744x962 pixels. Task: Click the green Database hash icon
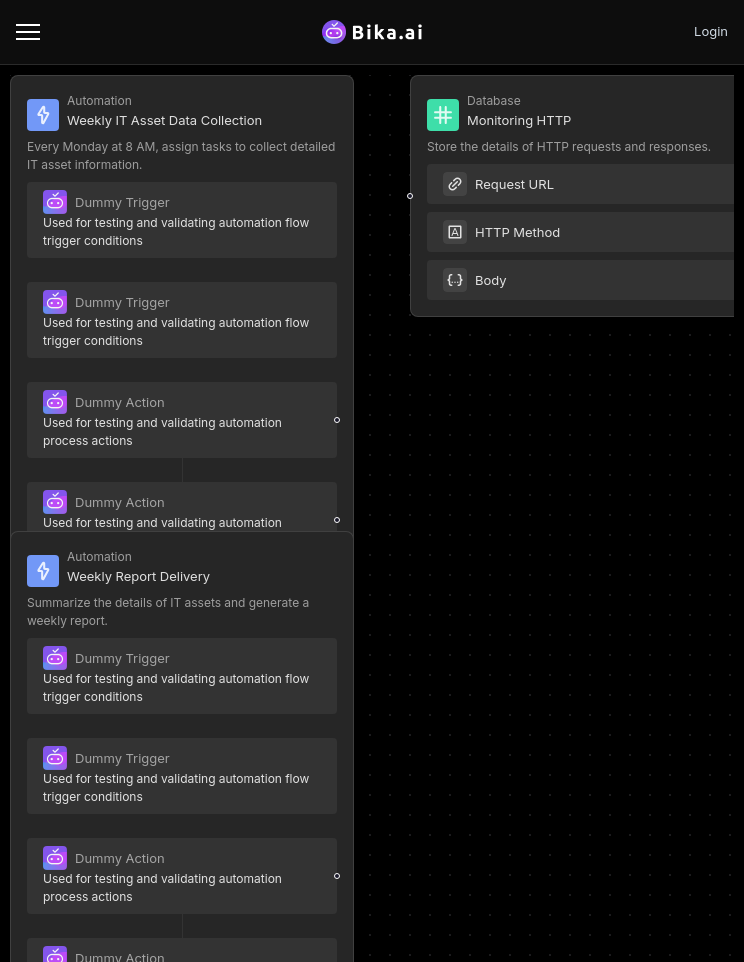tap(443, 115)
